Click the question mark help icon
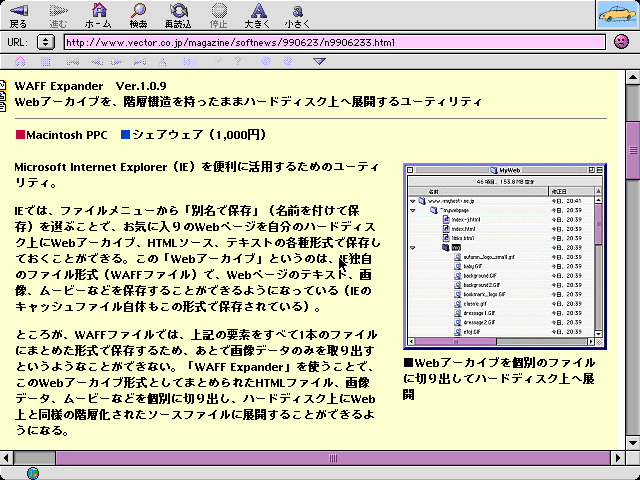The width and height of the screenshot is (640, 480). tap(238, 62)
